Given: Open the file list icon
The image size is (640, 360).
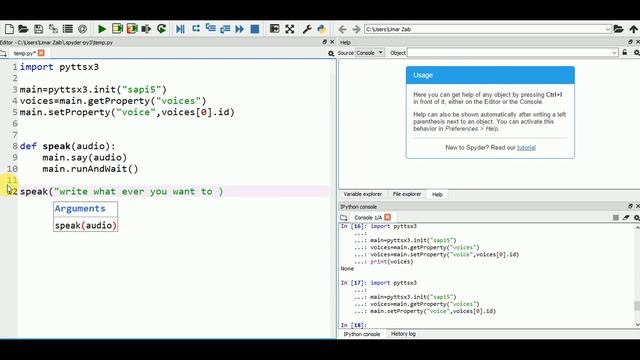Looking at the screenshot, I should (x=68, y=29).
